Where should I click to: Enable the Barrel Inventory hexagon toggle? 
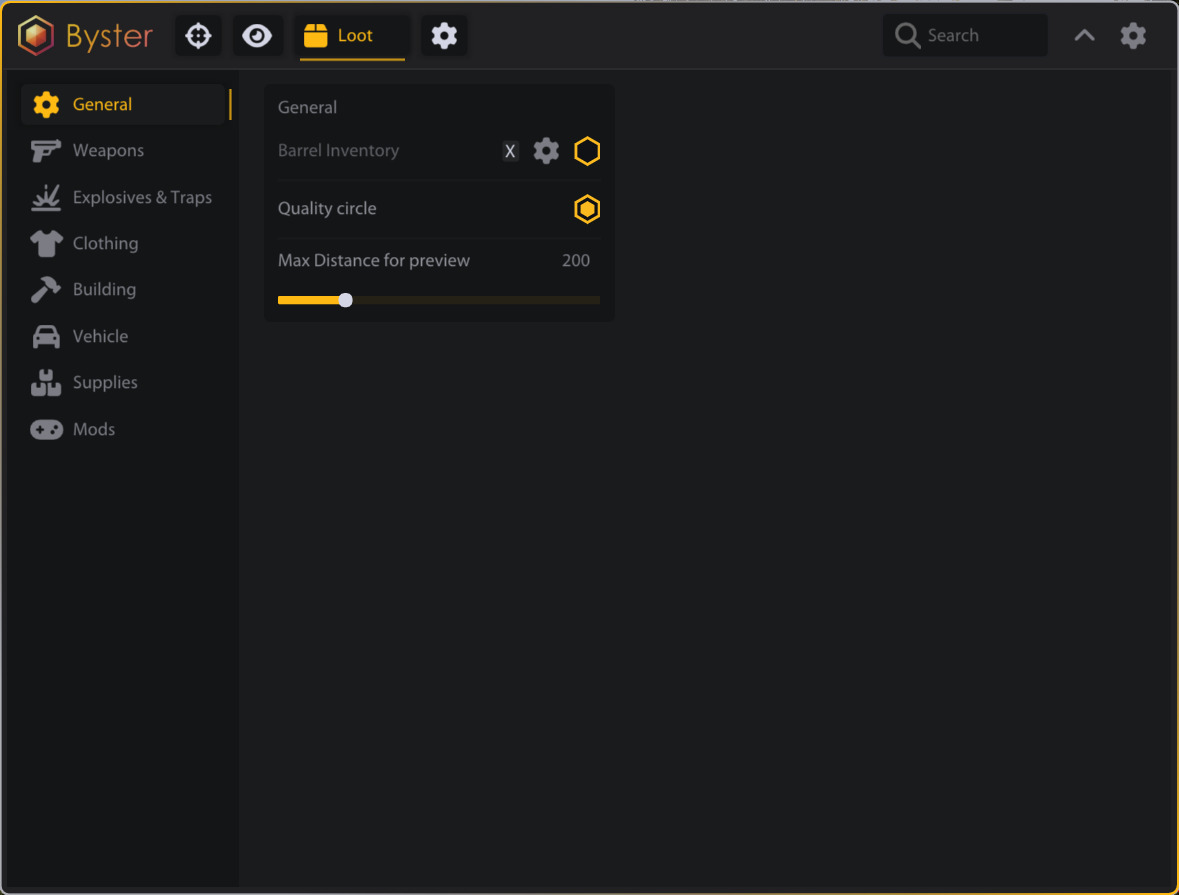pyautogui.click(x=587, y=151)
